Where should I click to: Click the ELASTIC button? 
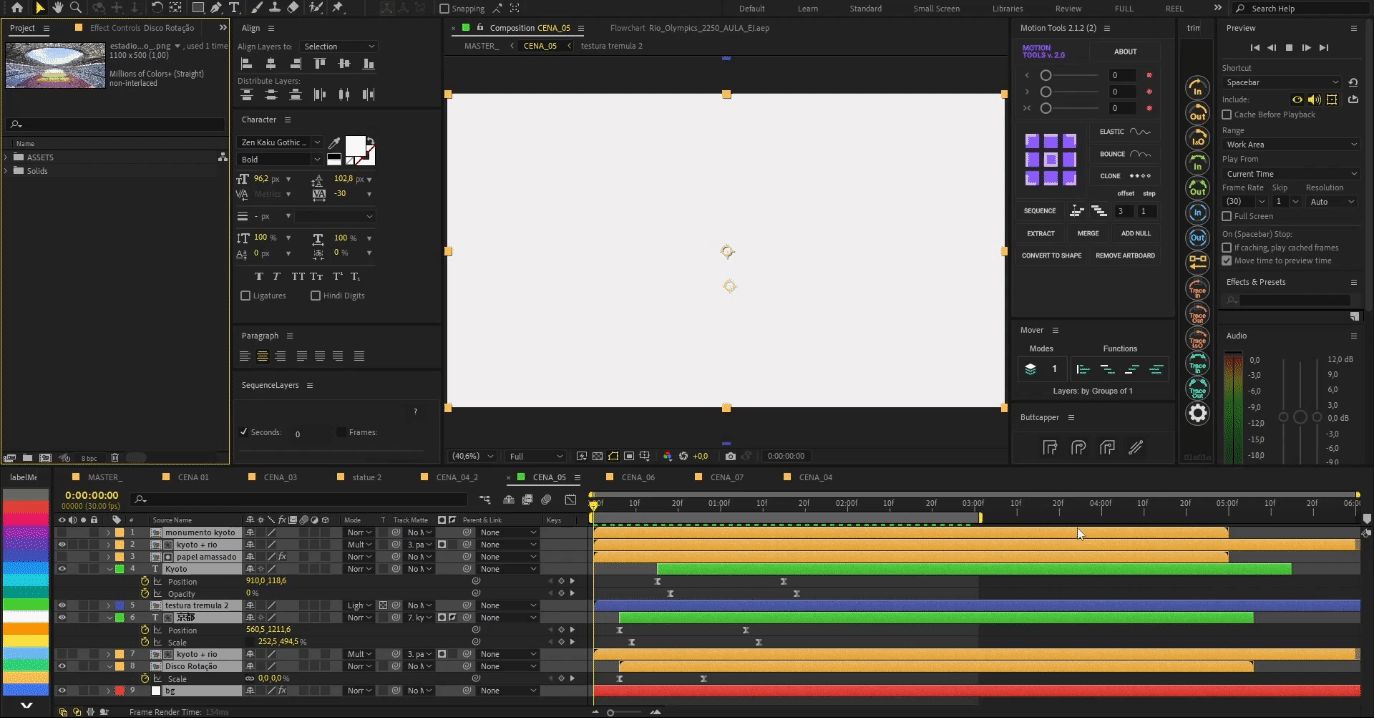click(x=1125, y=132)
